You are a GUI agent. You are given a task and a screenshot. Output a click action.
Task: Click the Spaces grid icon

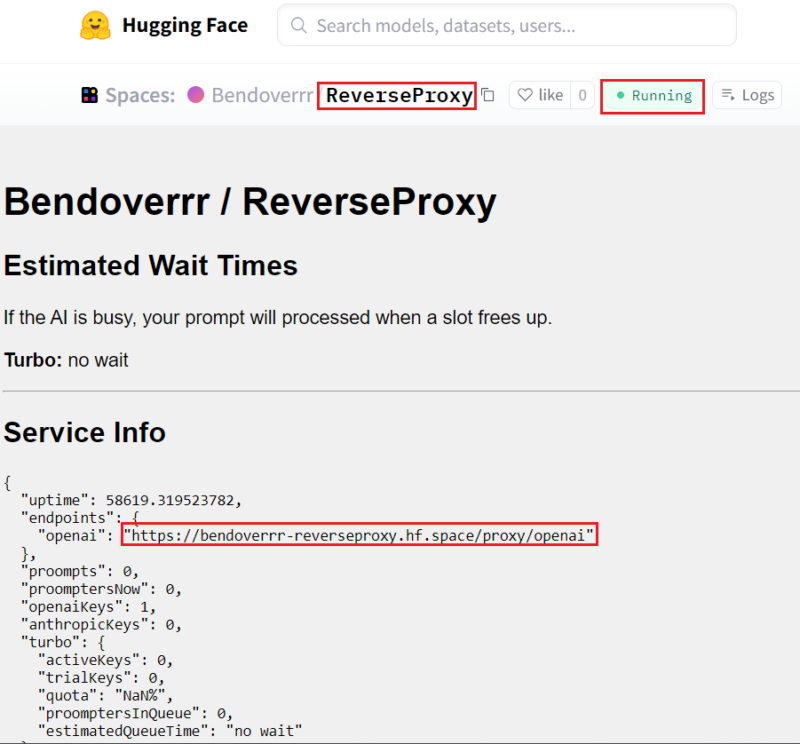point(89,95)
